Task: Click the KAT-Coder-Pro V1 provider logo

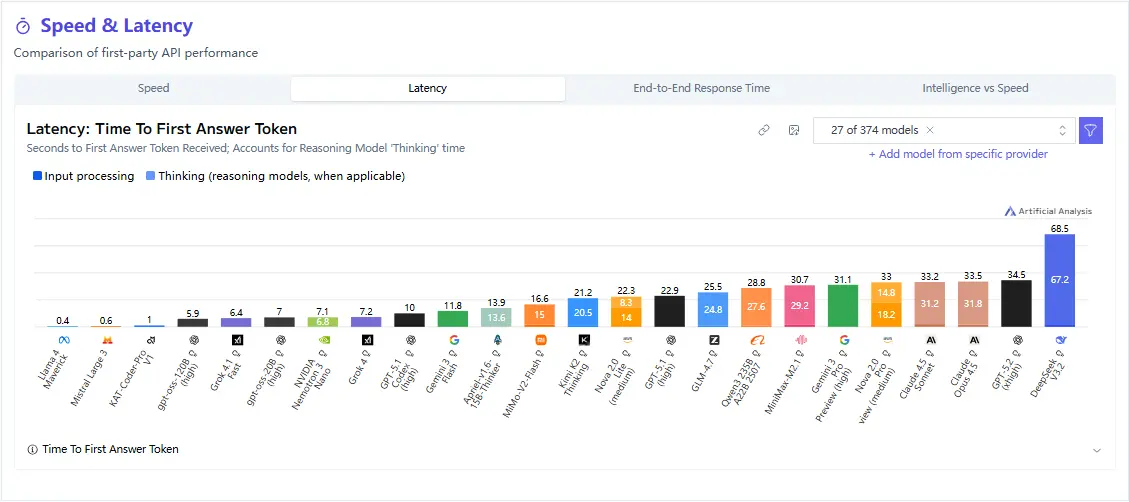Action: tap(149, 339)
